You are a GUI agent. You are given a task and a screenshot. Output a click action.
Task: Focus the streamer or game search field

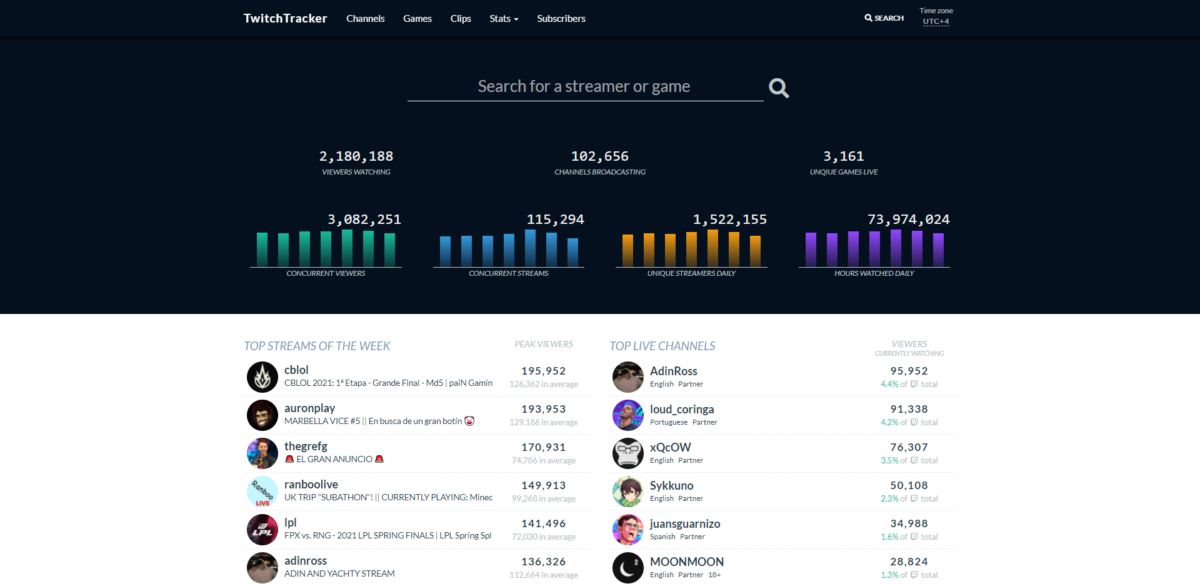tap(585, 86)
